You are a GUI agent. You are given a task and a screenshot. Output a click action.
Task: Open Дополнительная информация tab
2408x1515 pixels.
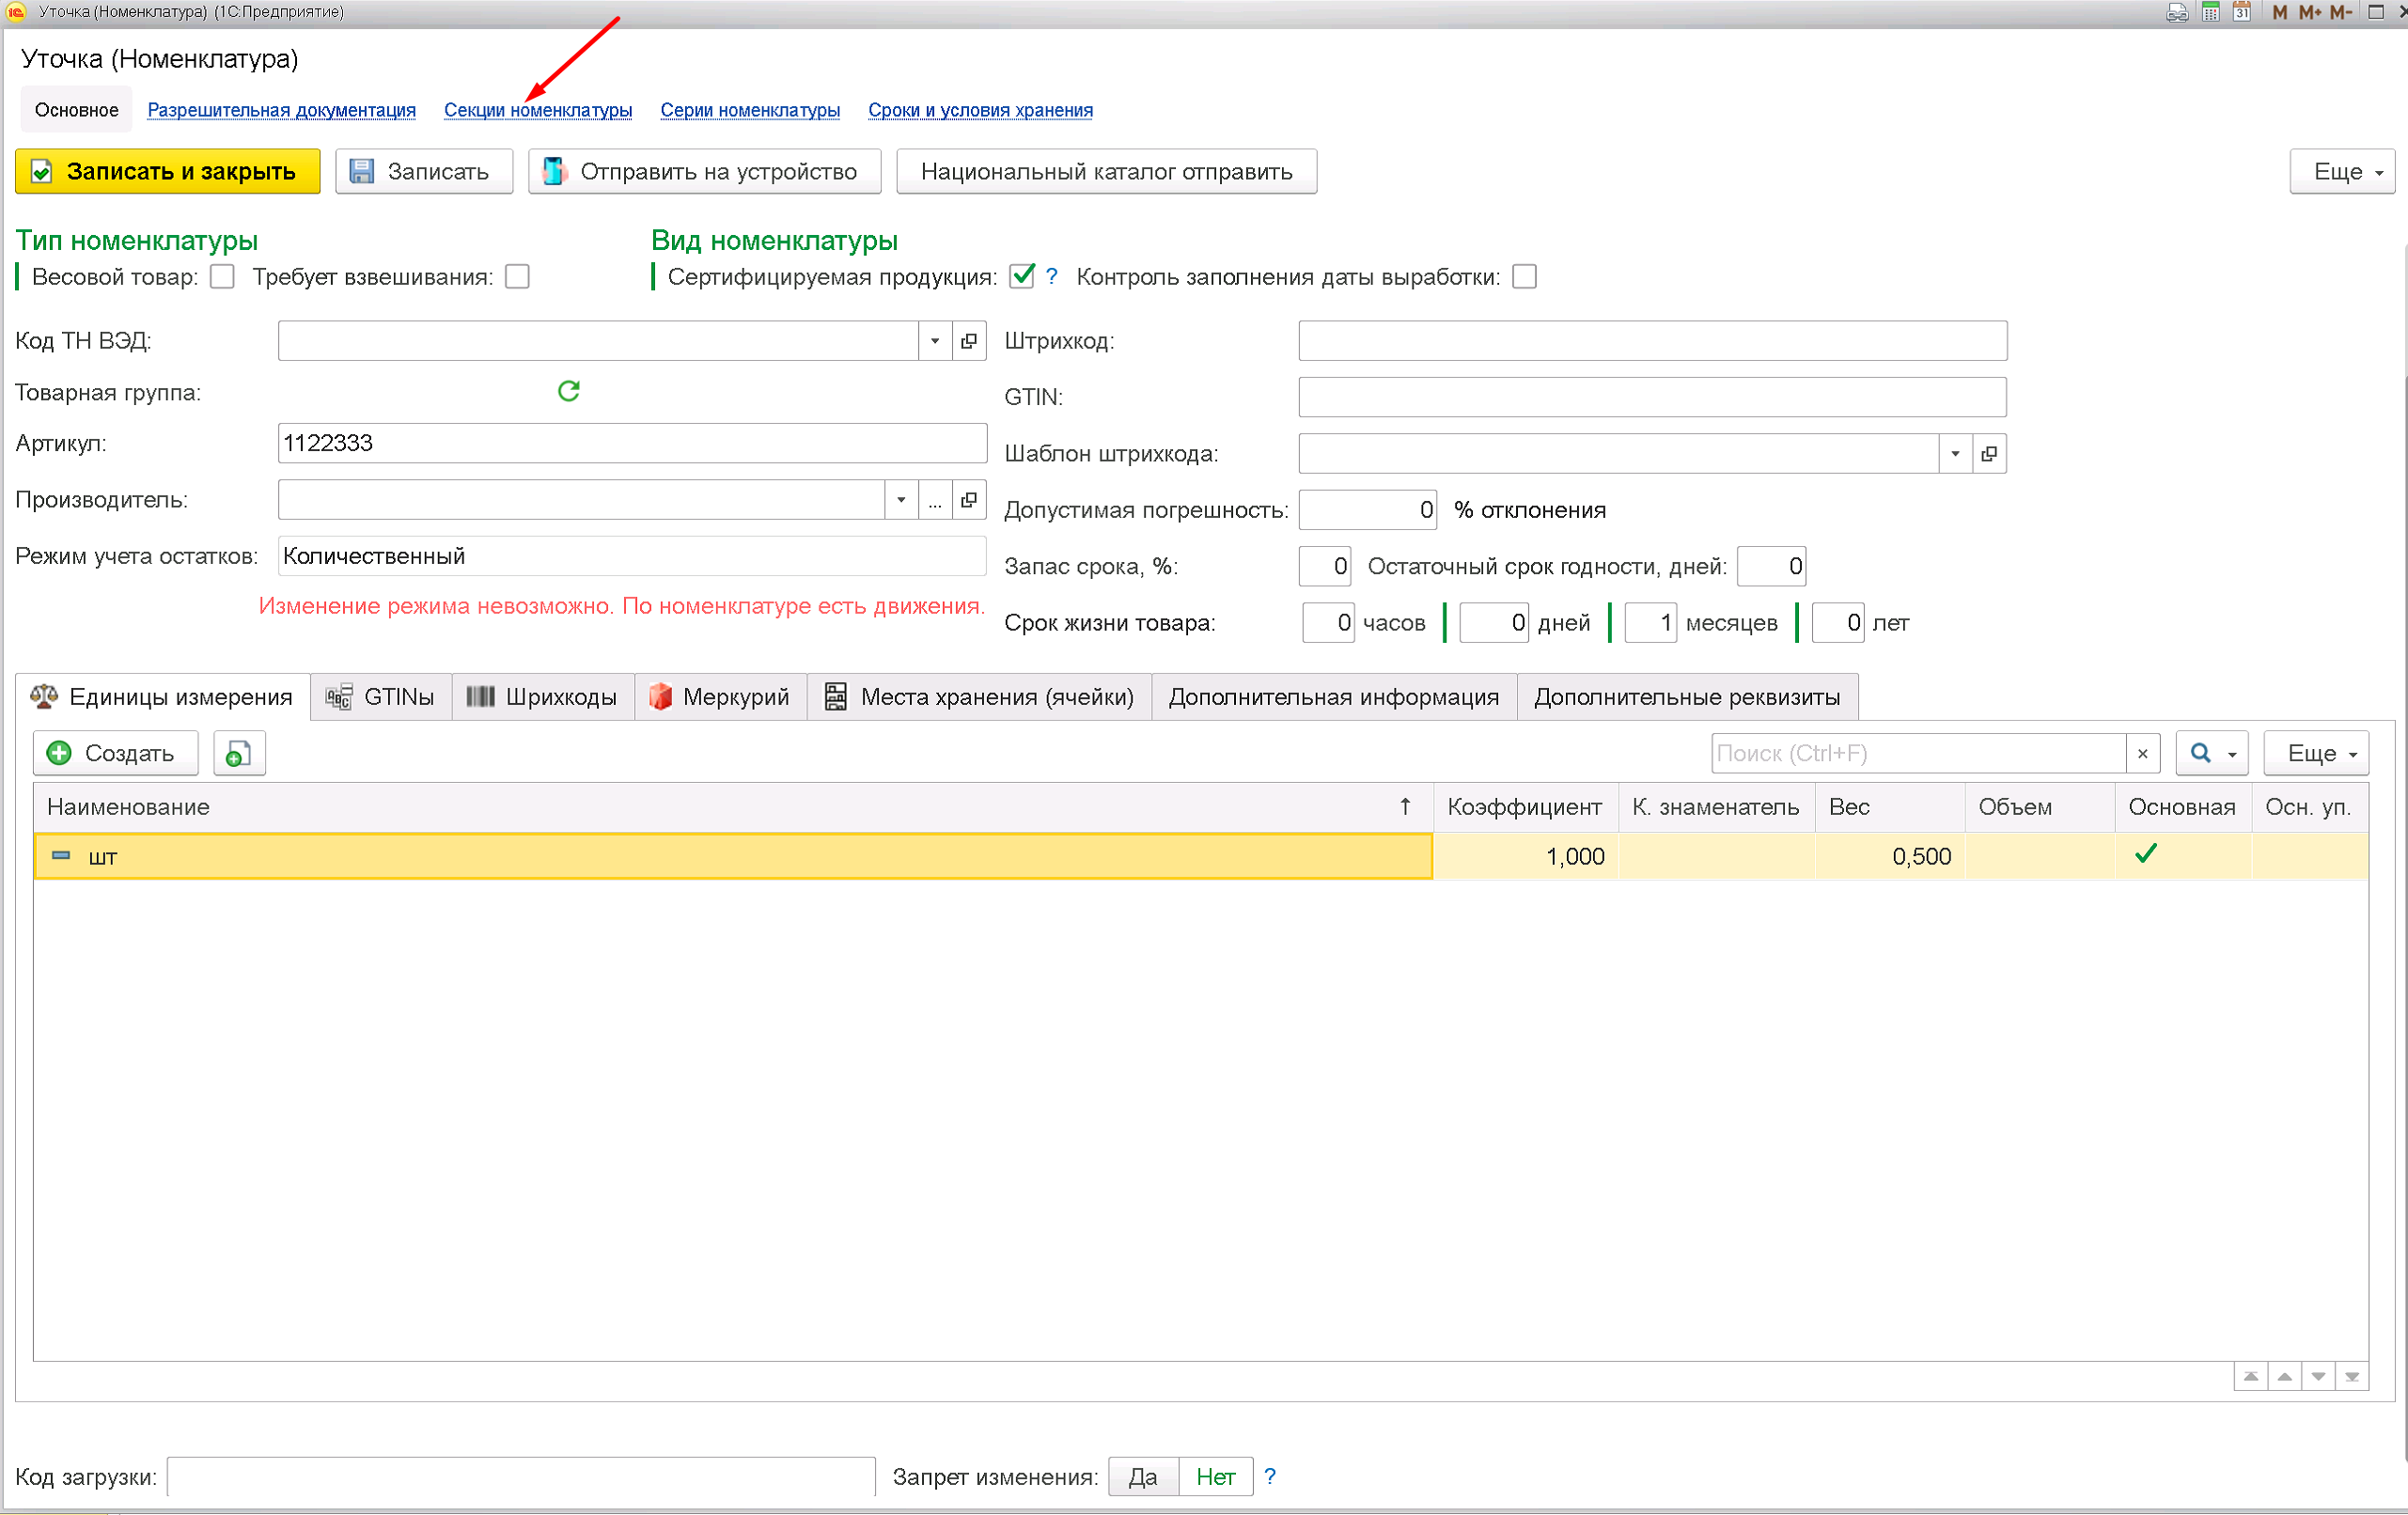click(x=1334, y=697)
